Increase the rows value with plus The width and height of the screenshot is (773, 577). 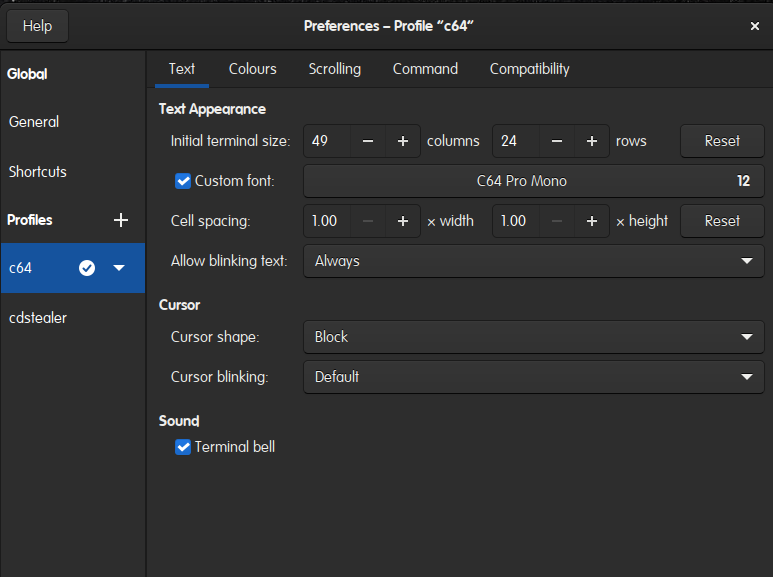(592, 141)
